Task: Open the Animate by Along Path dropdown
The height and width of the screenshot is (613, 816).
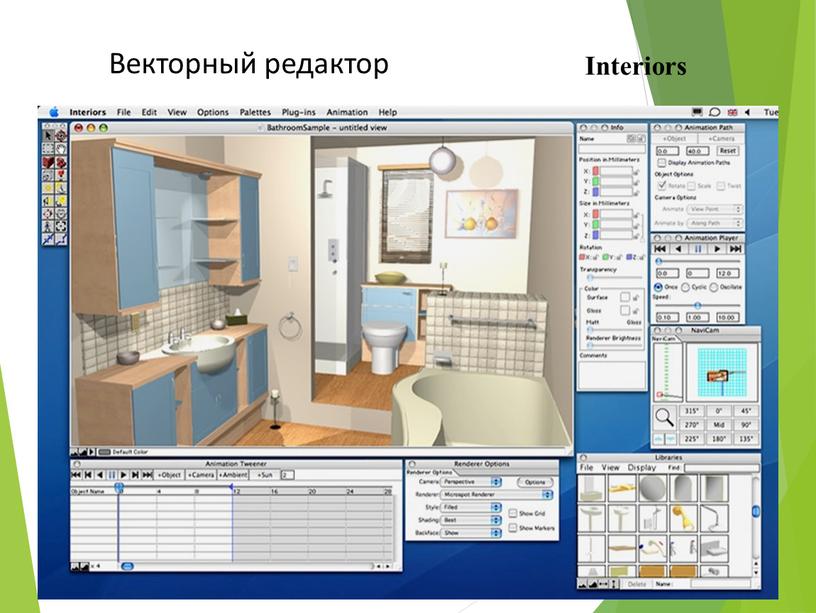Action: (x=715, y=223)
